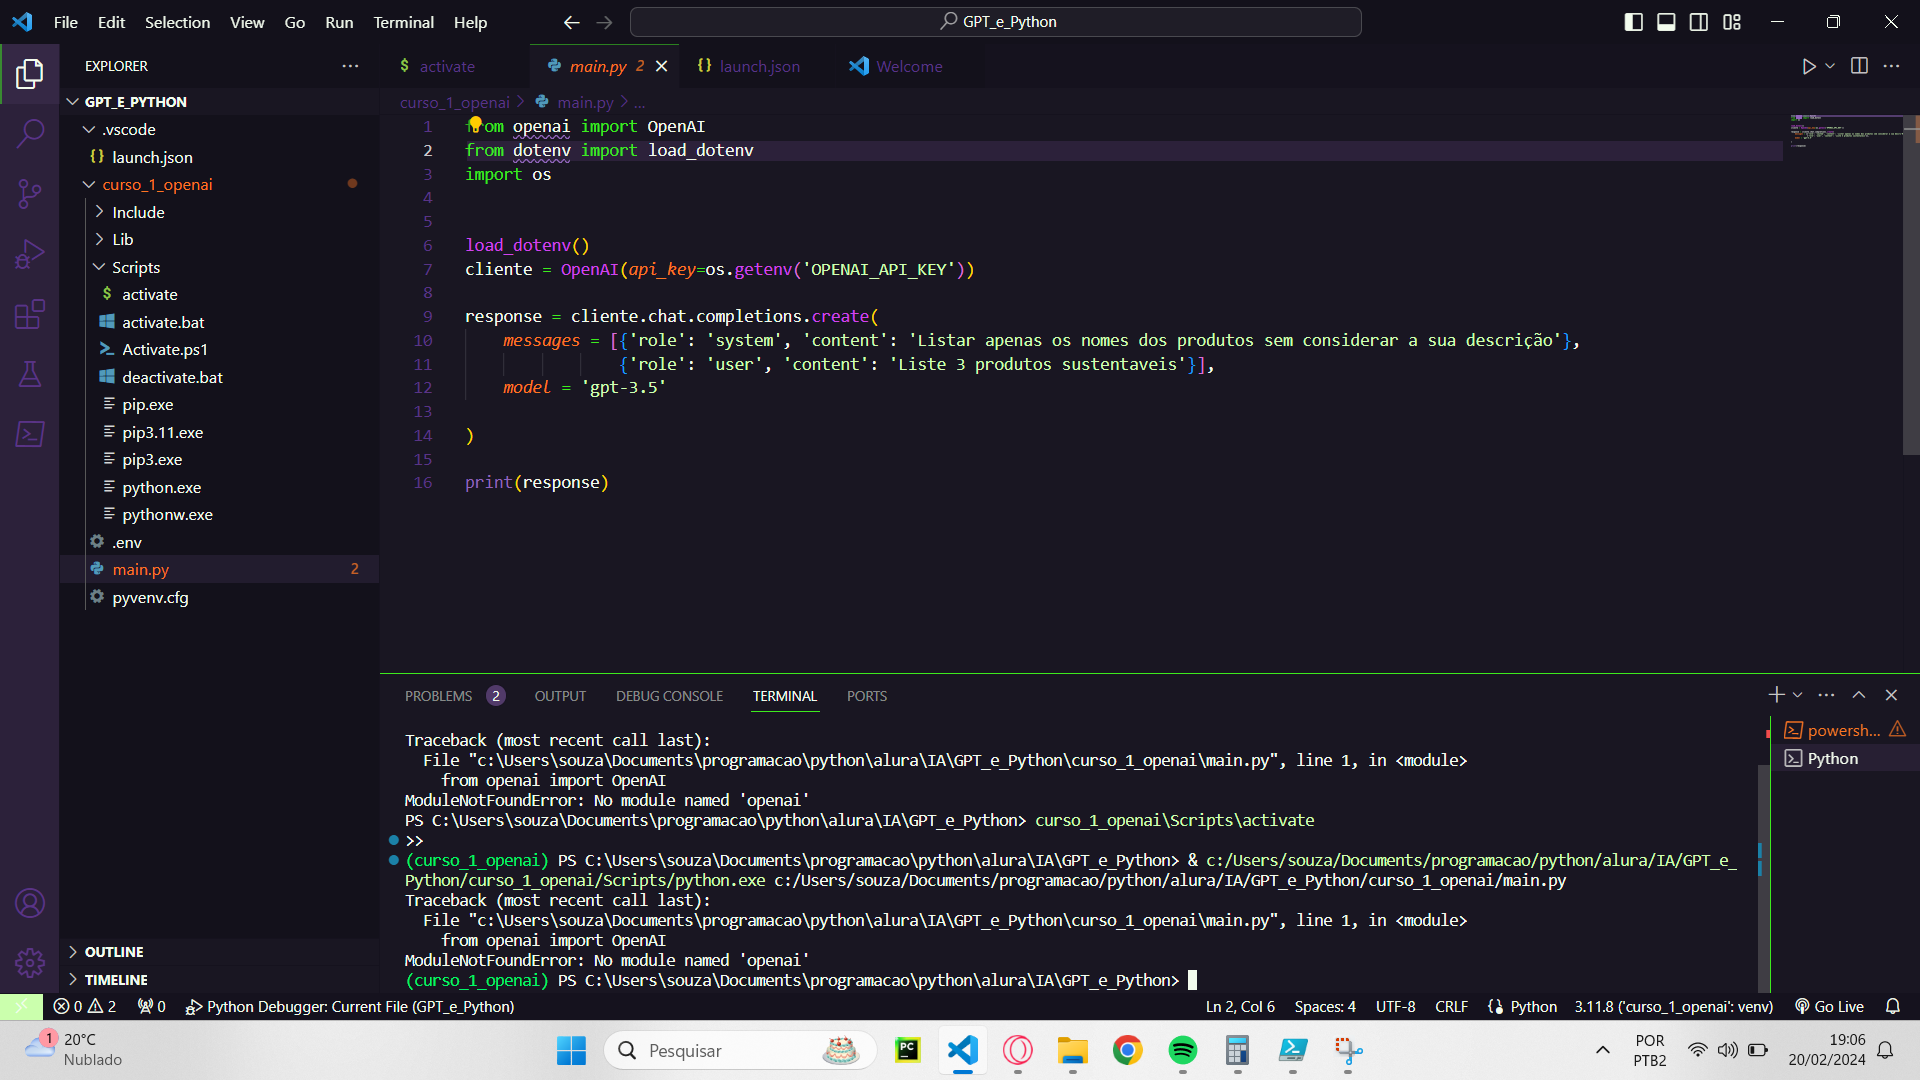1920x1080 pixels.
Task: Open the Manage gear icon
Action: (30, 963)
